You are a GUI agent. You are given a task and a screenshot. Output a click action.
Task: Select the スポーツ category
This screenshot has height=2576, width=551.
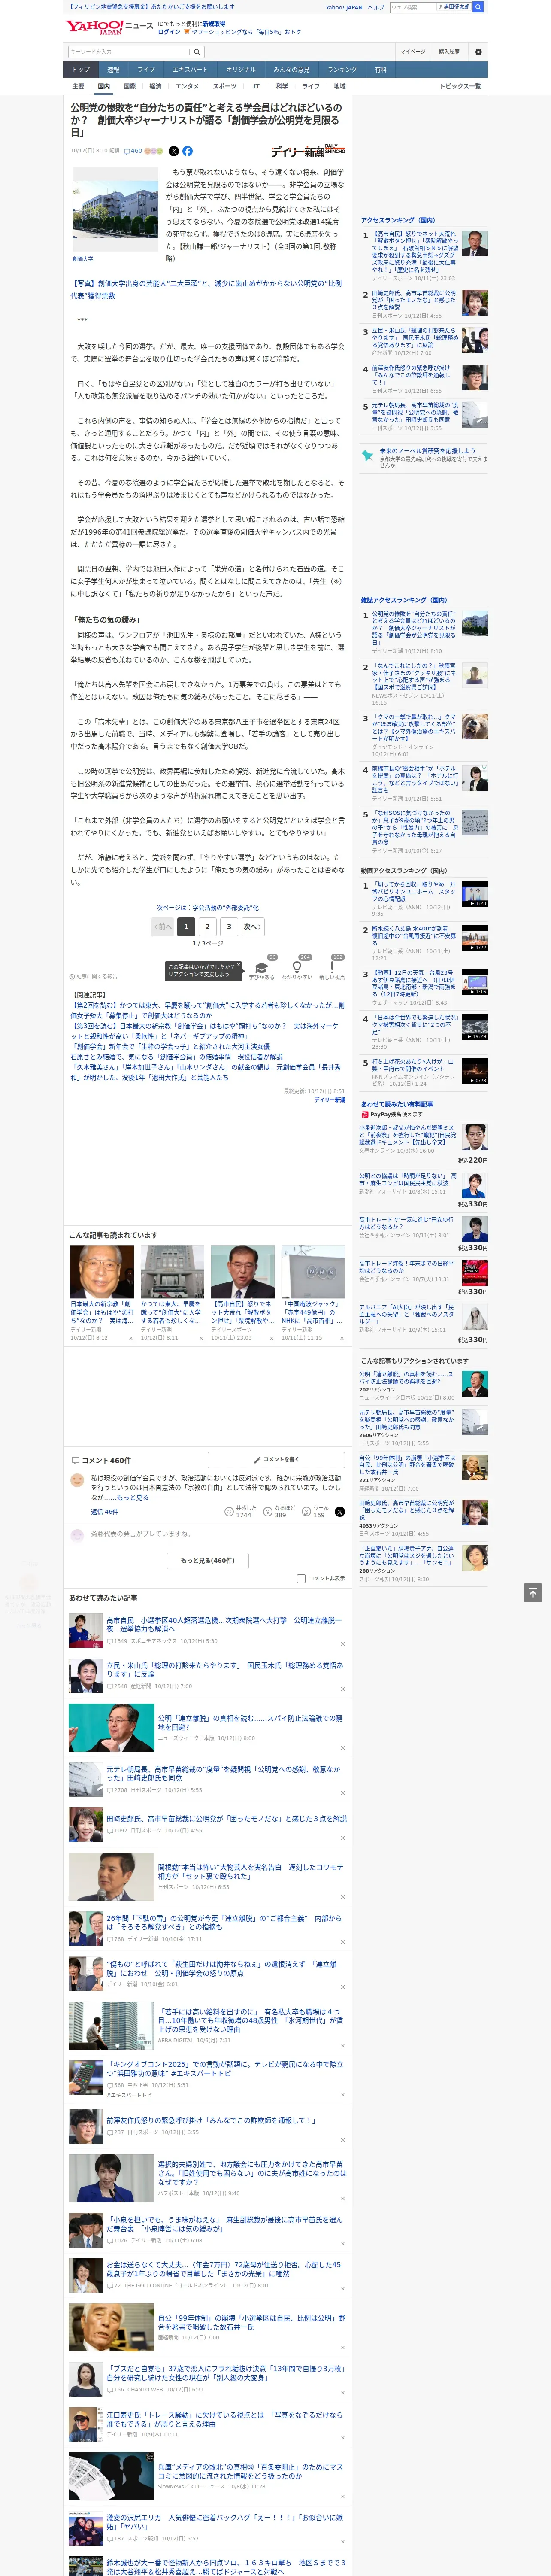coord(225,86)
